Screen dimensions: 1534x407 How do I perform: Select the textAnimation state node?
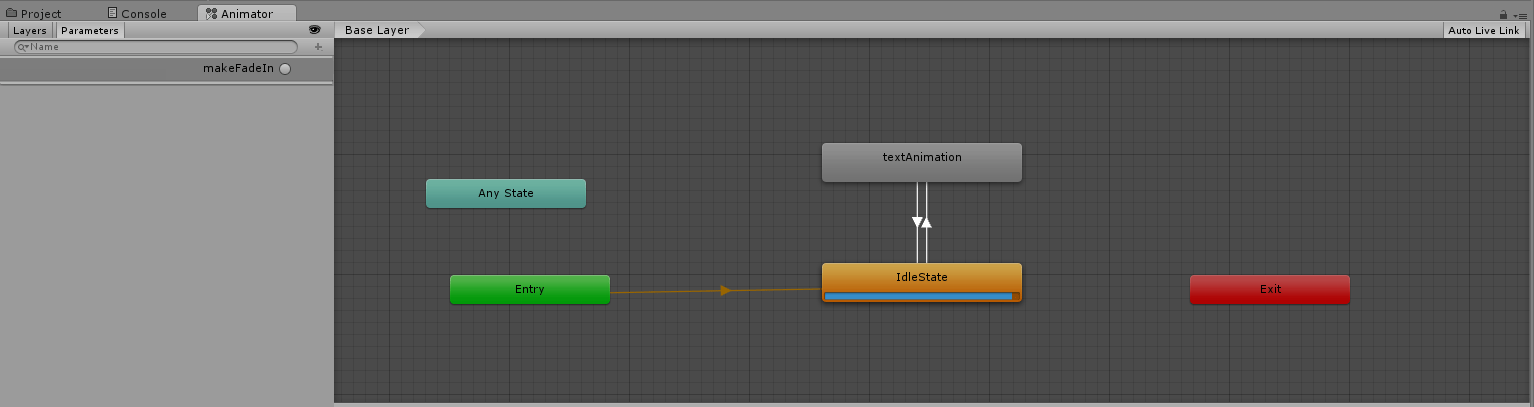click(x=922, y=163)
